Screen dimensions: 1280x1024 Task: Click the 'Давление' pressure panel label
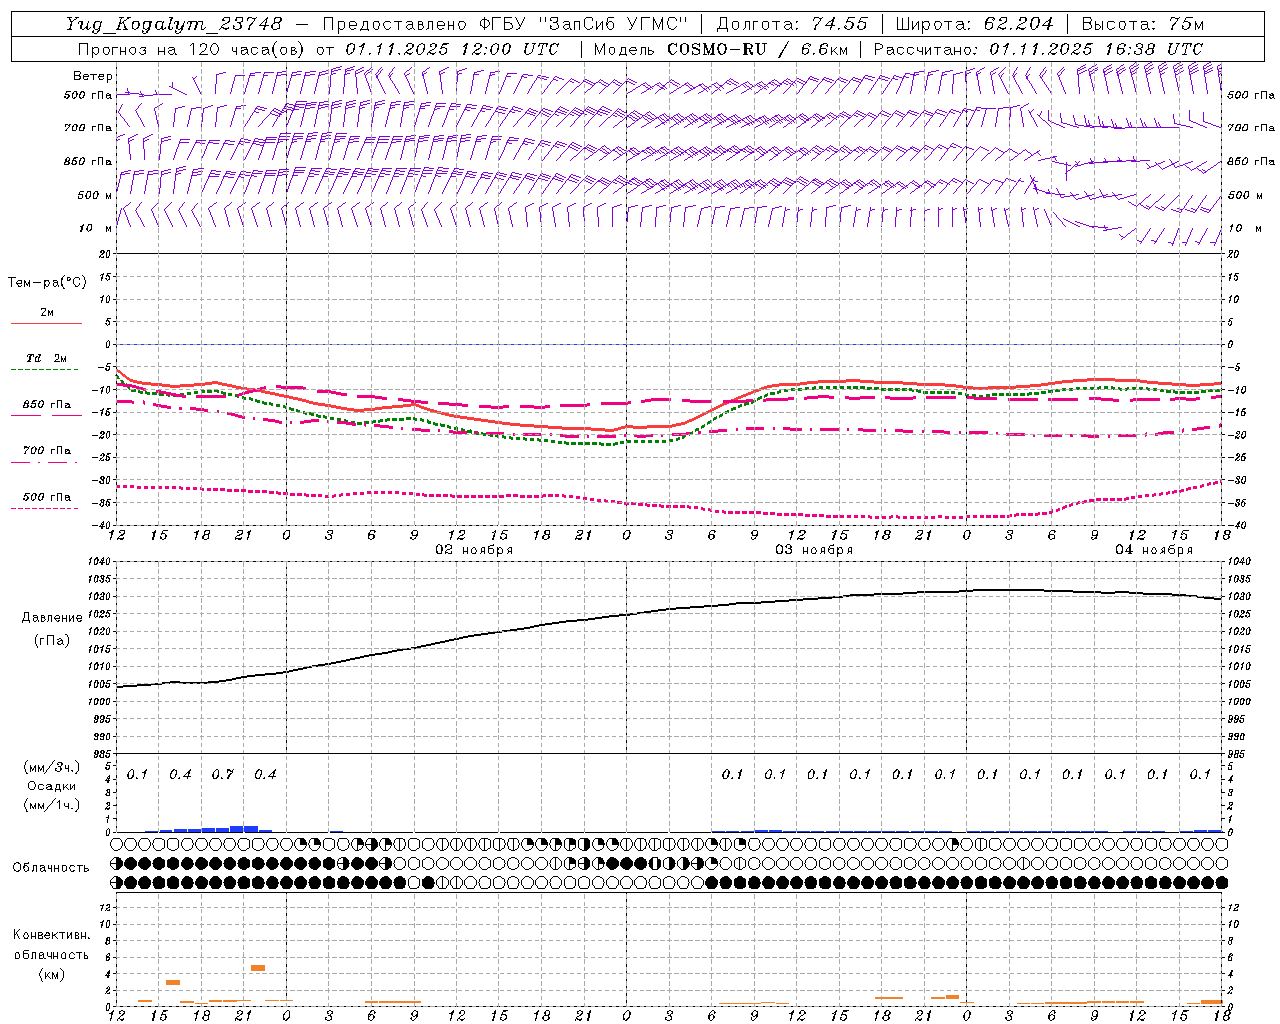click(x=52, y=618)
